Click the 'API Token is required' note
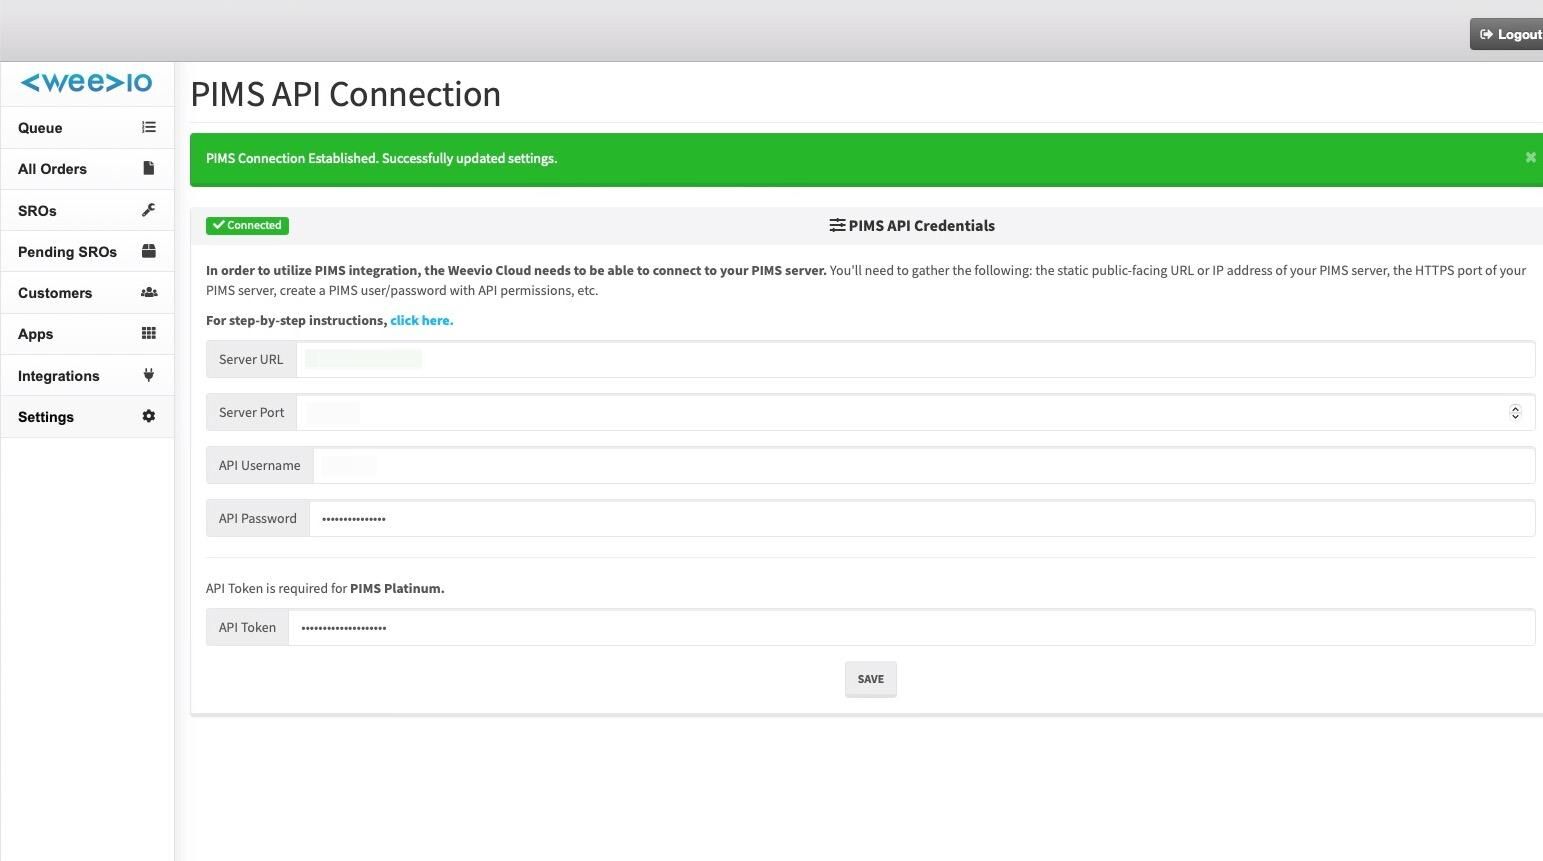Image resolution: width=1543 pixels, height=861 pixels. tap(325, 588)
